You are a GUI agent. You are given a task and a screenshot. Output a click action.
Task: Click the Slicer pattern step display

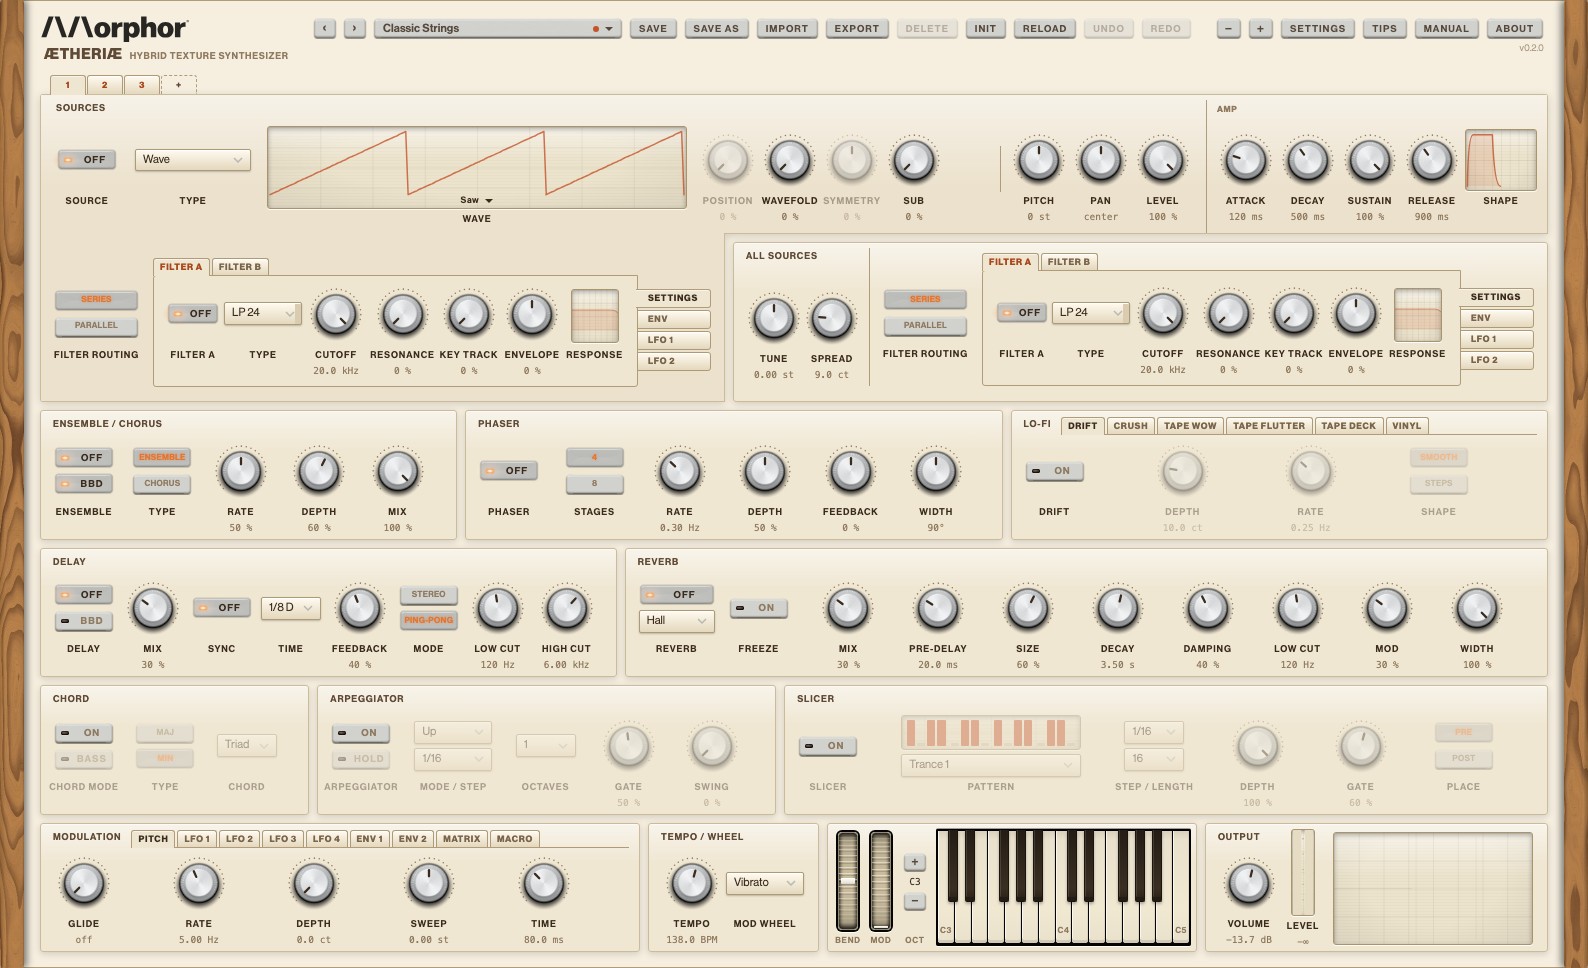(990, 733)
